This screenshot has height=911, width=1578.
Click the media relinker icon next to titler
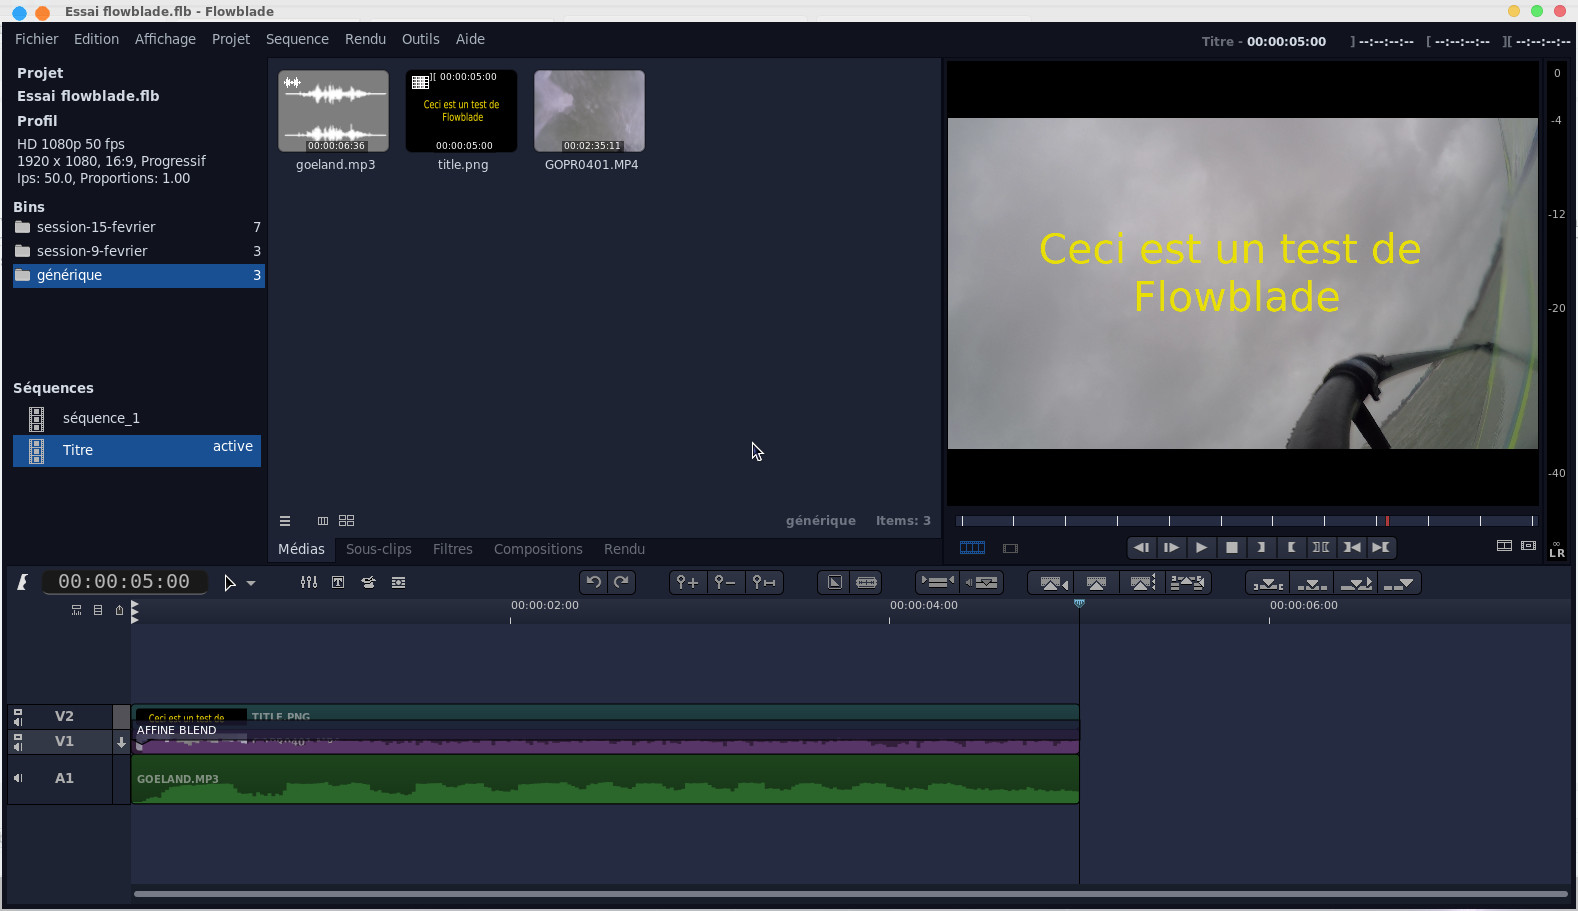click(x=368, y=583)
